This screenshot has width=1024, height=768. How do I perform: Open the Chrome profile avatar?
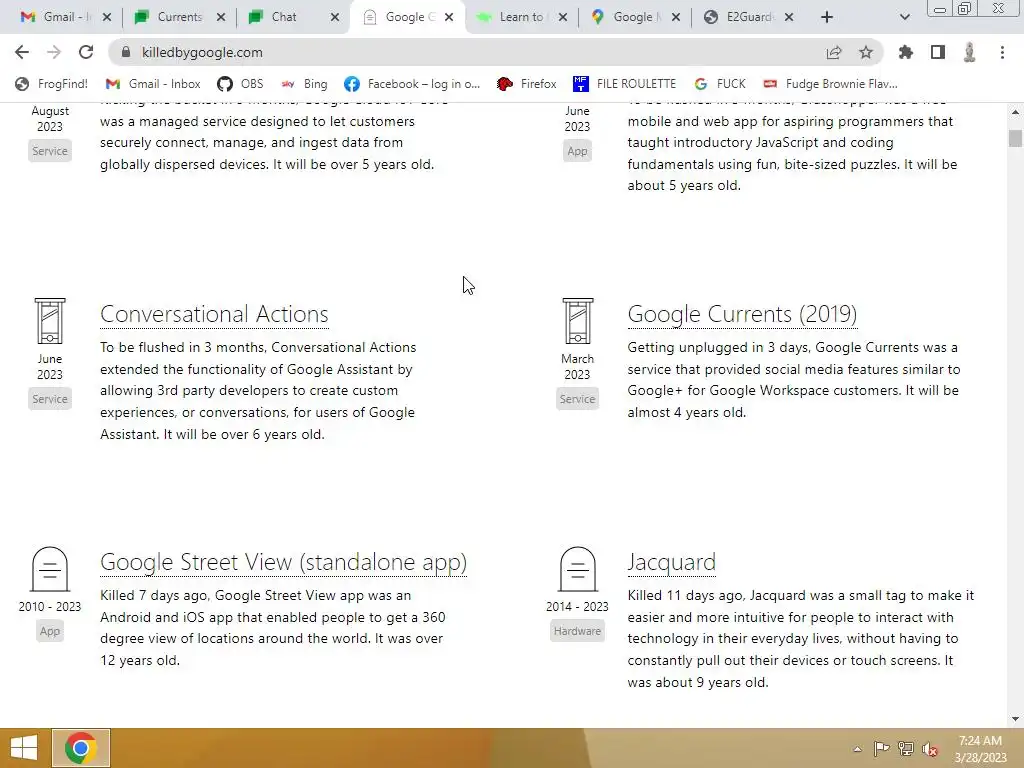click(970, 52)
